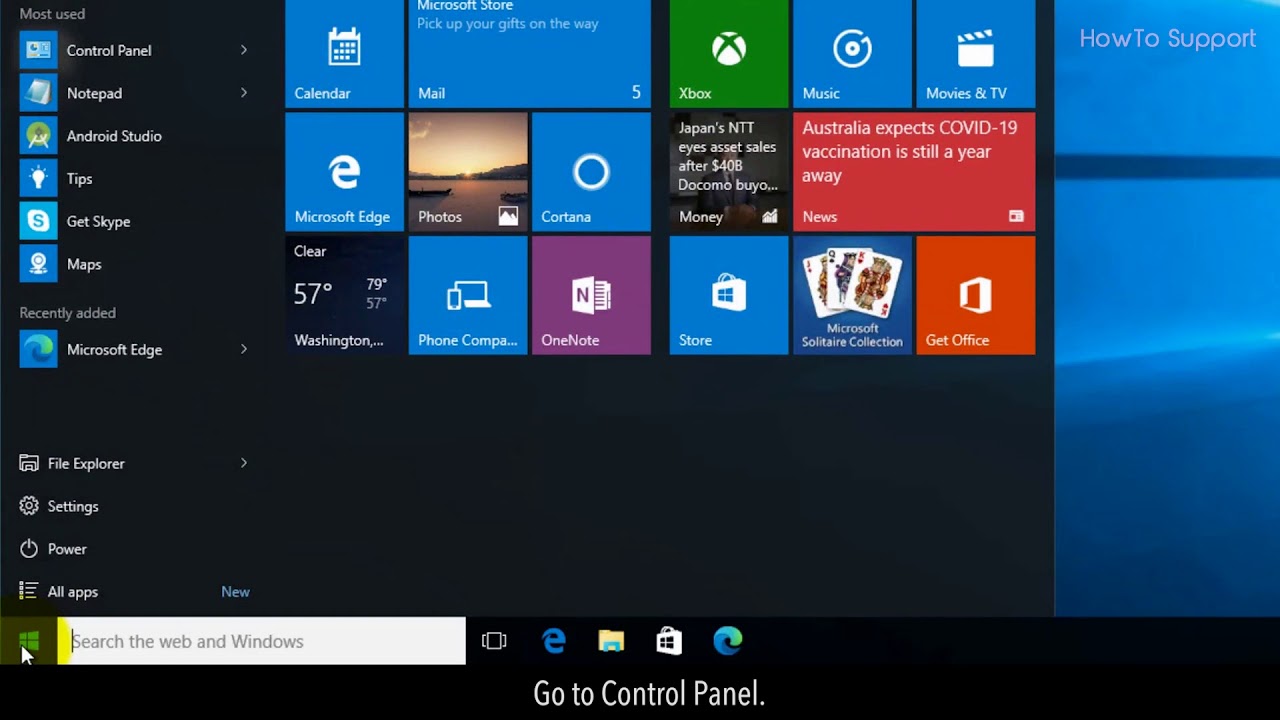Open File Explorer from the taskbar
This screenshot has height=720, width=1280.
pyautogui.click(x=611, y=641)
